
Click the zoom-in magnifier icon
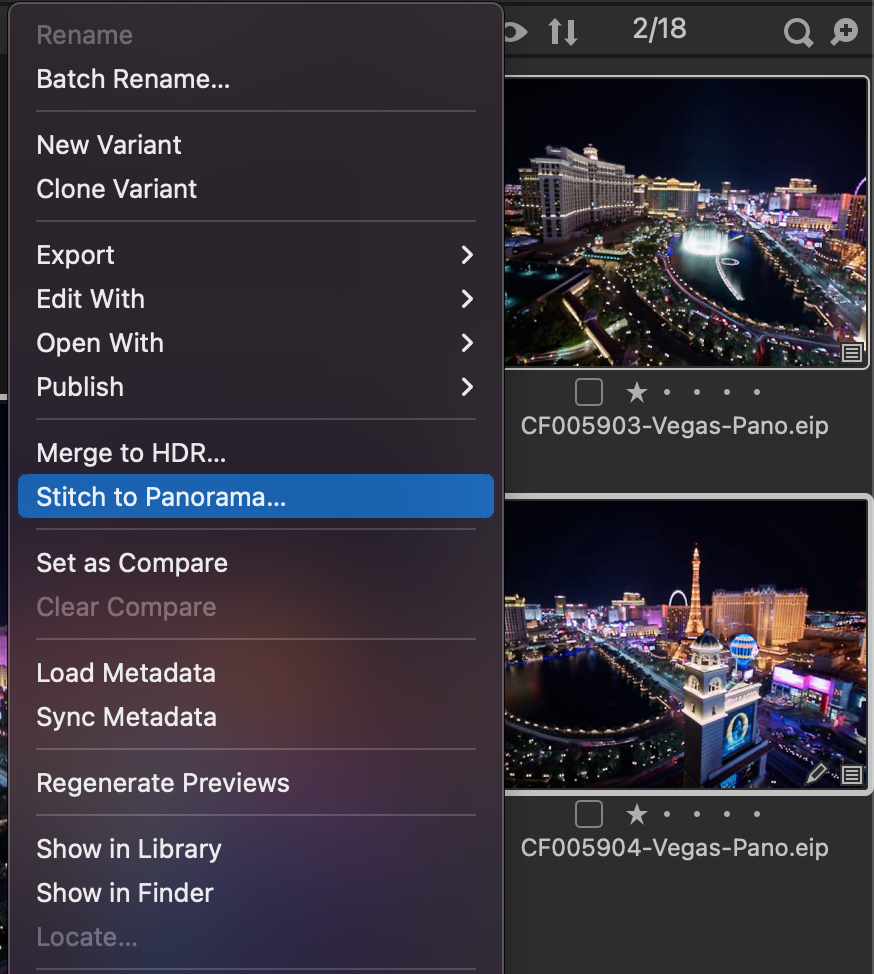844,32
